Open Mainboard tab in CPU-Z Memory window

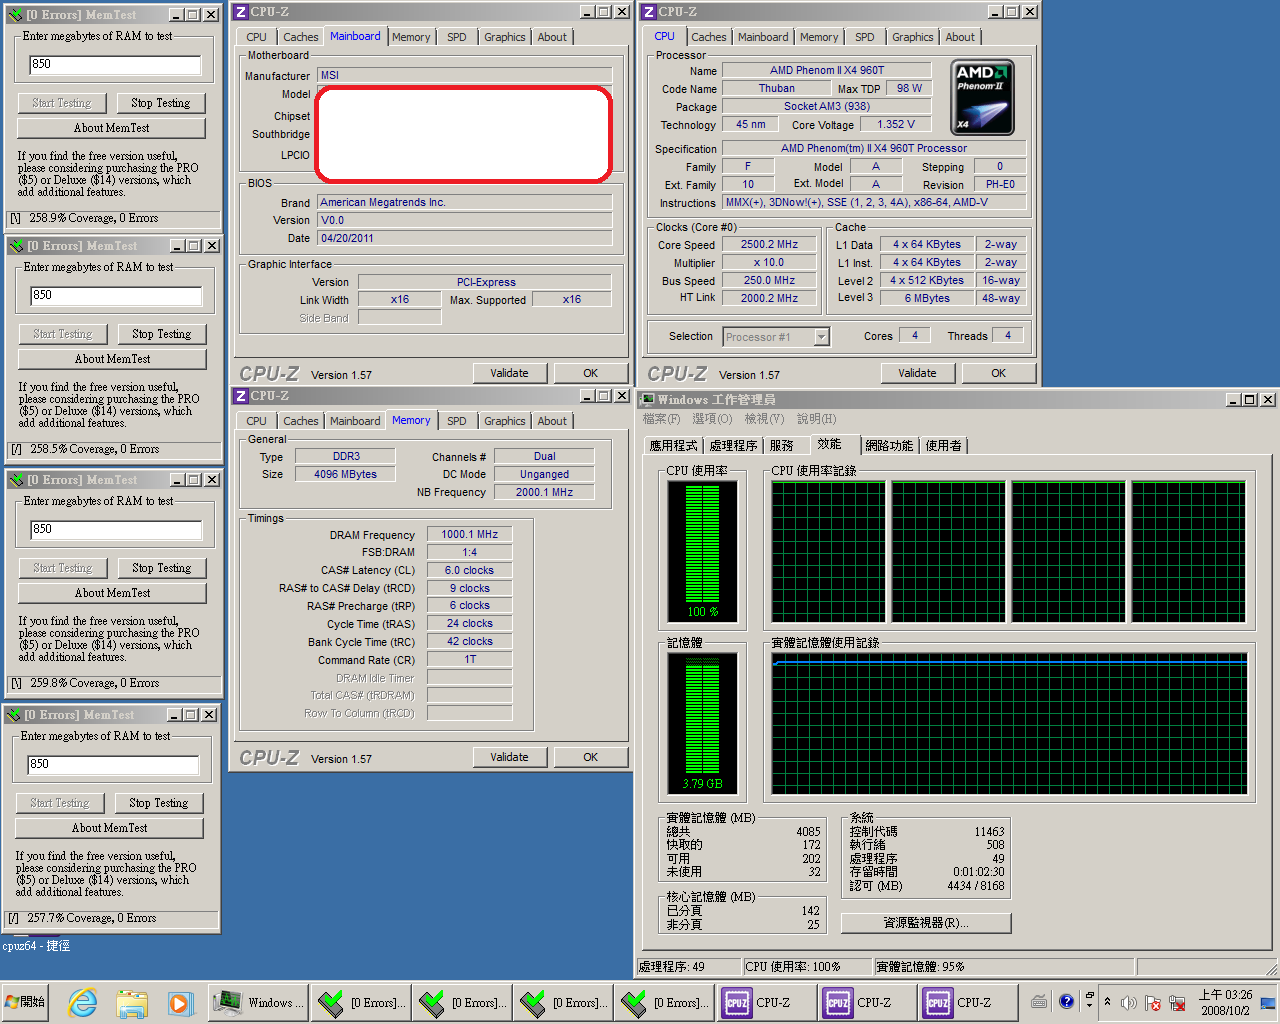click(x=354, y=421)
